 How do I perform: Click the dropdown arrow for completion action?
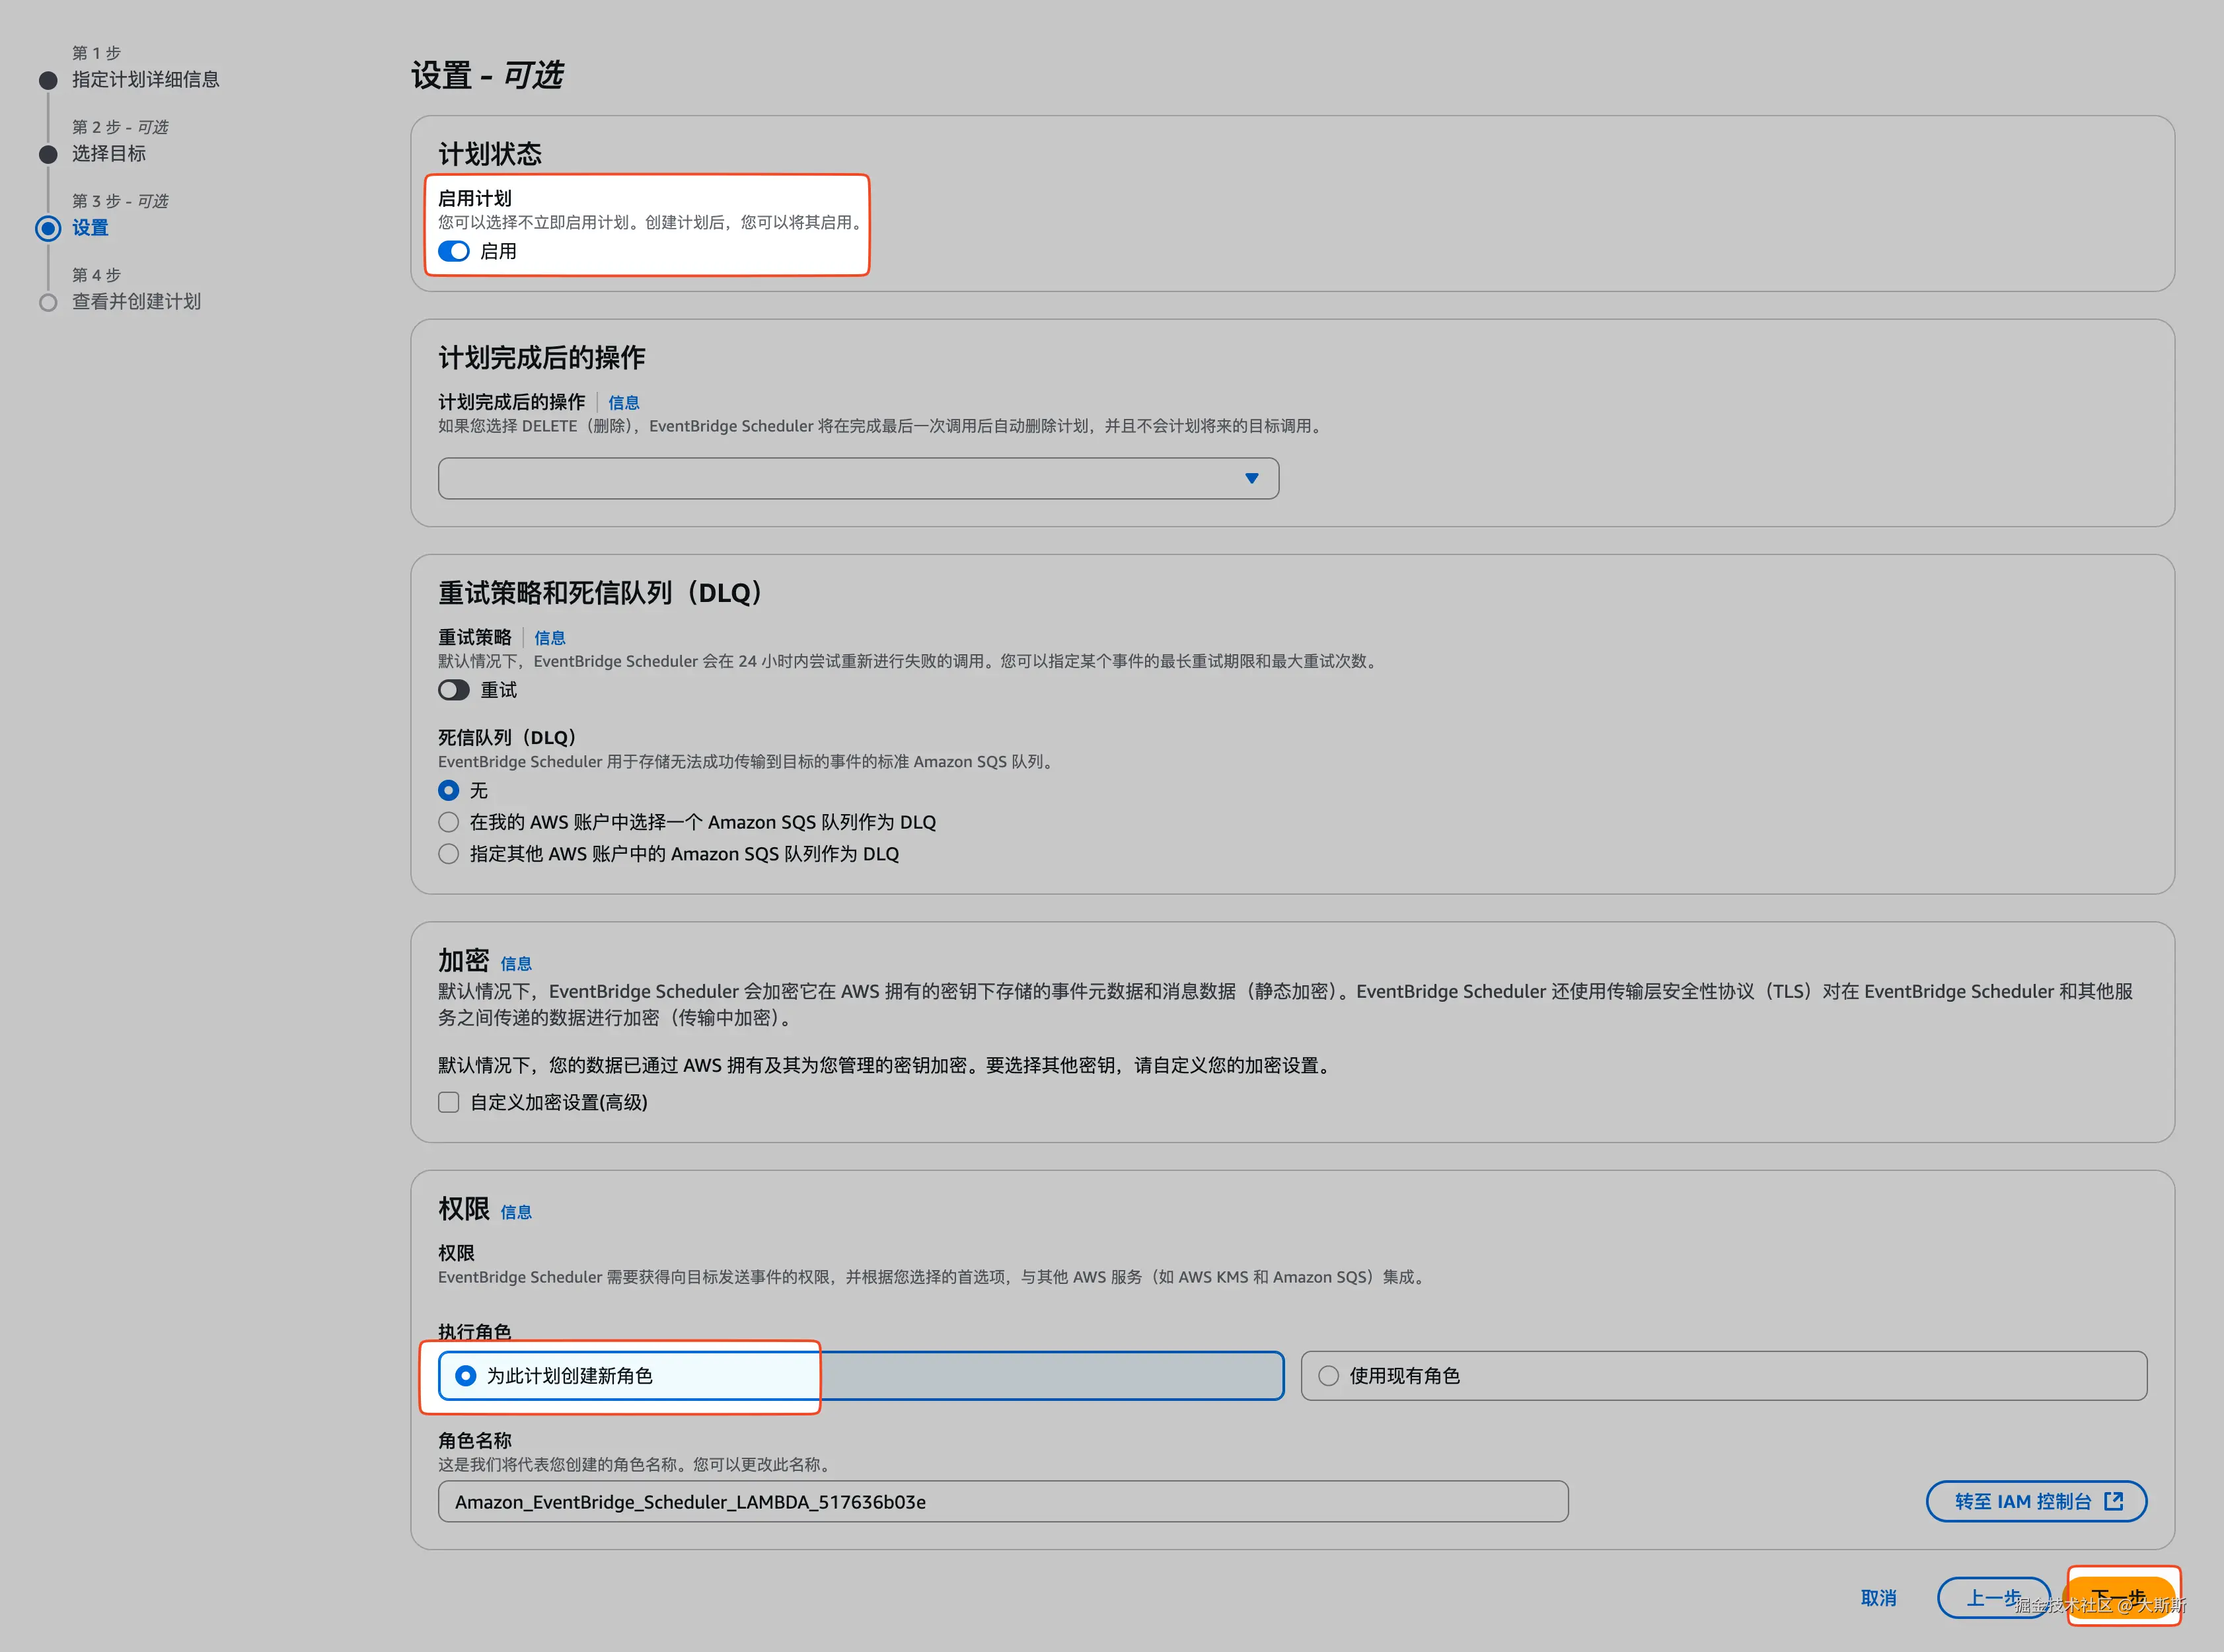1251,478
